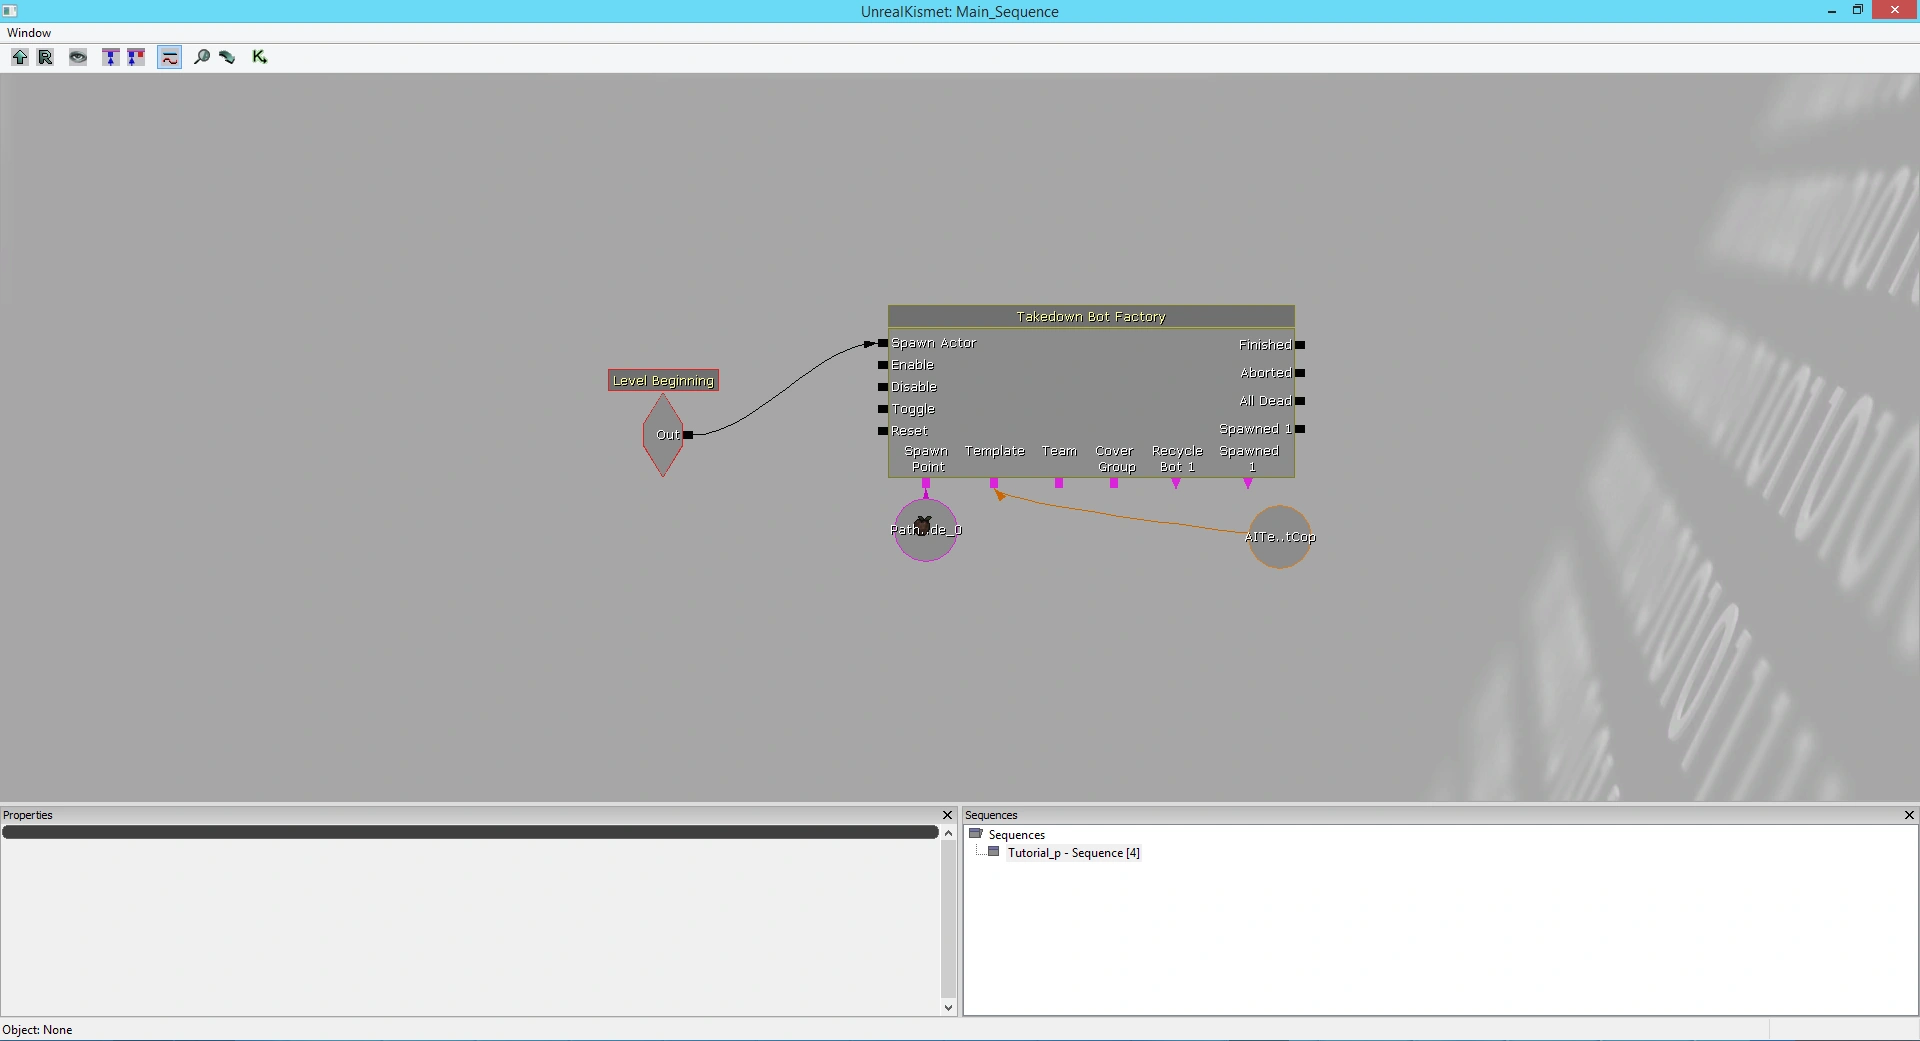The height and width of the screenshot is (1041, 1920).
Task: Open the magnifier search tool
Action: coord(202,57)
